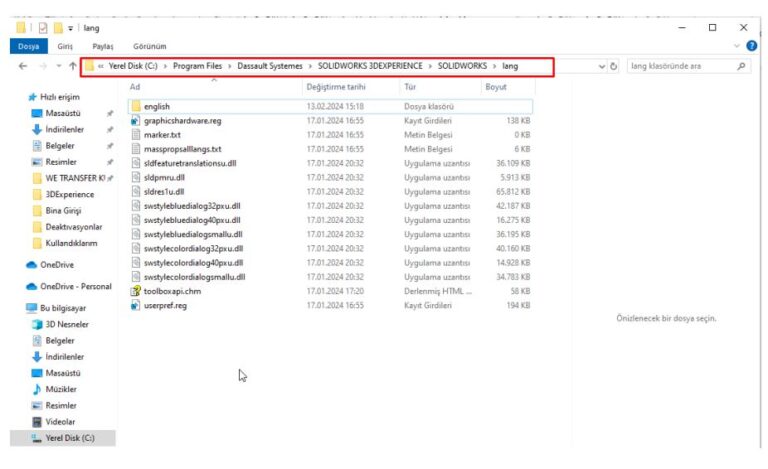Select the graphicshardware.reg file
The width and height of the screenshot is (768, 469).
coord(182,120)
